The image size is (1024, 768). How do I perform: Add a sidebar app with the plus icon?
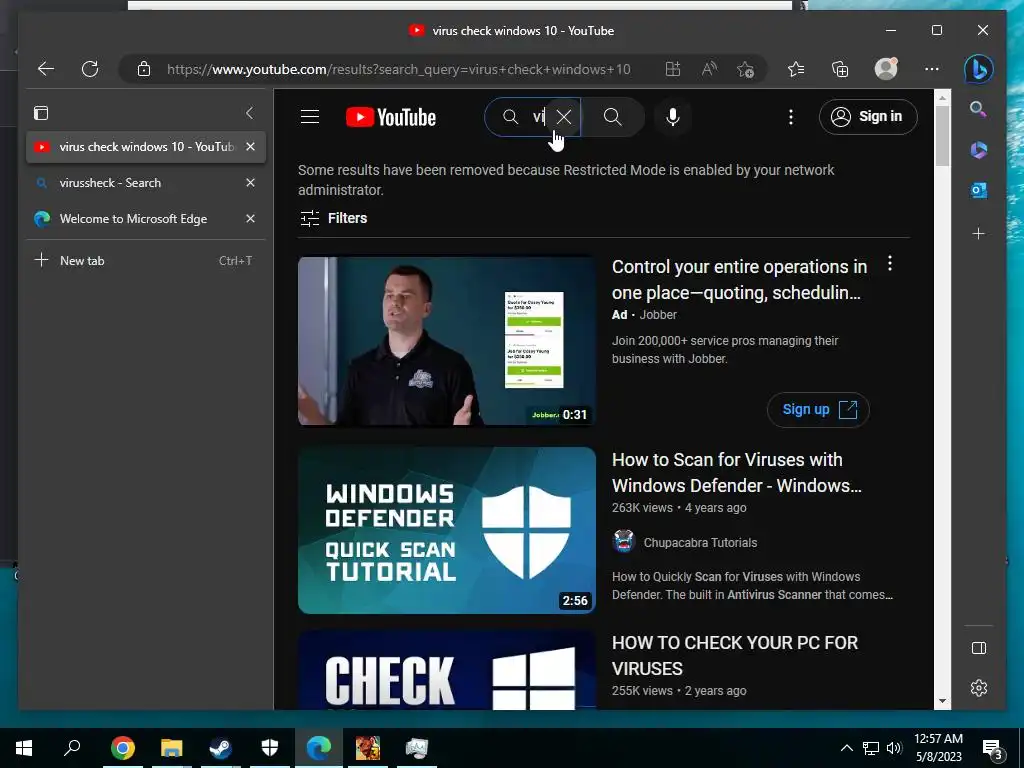coord(978,233)
